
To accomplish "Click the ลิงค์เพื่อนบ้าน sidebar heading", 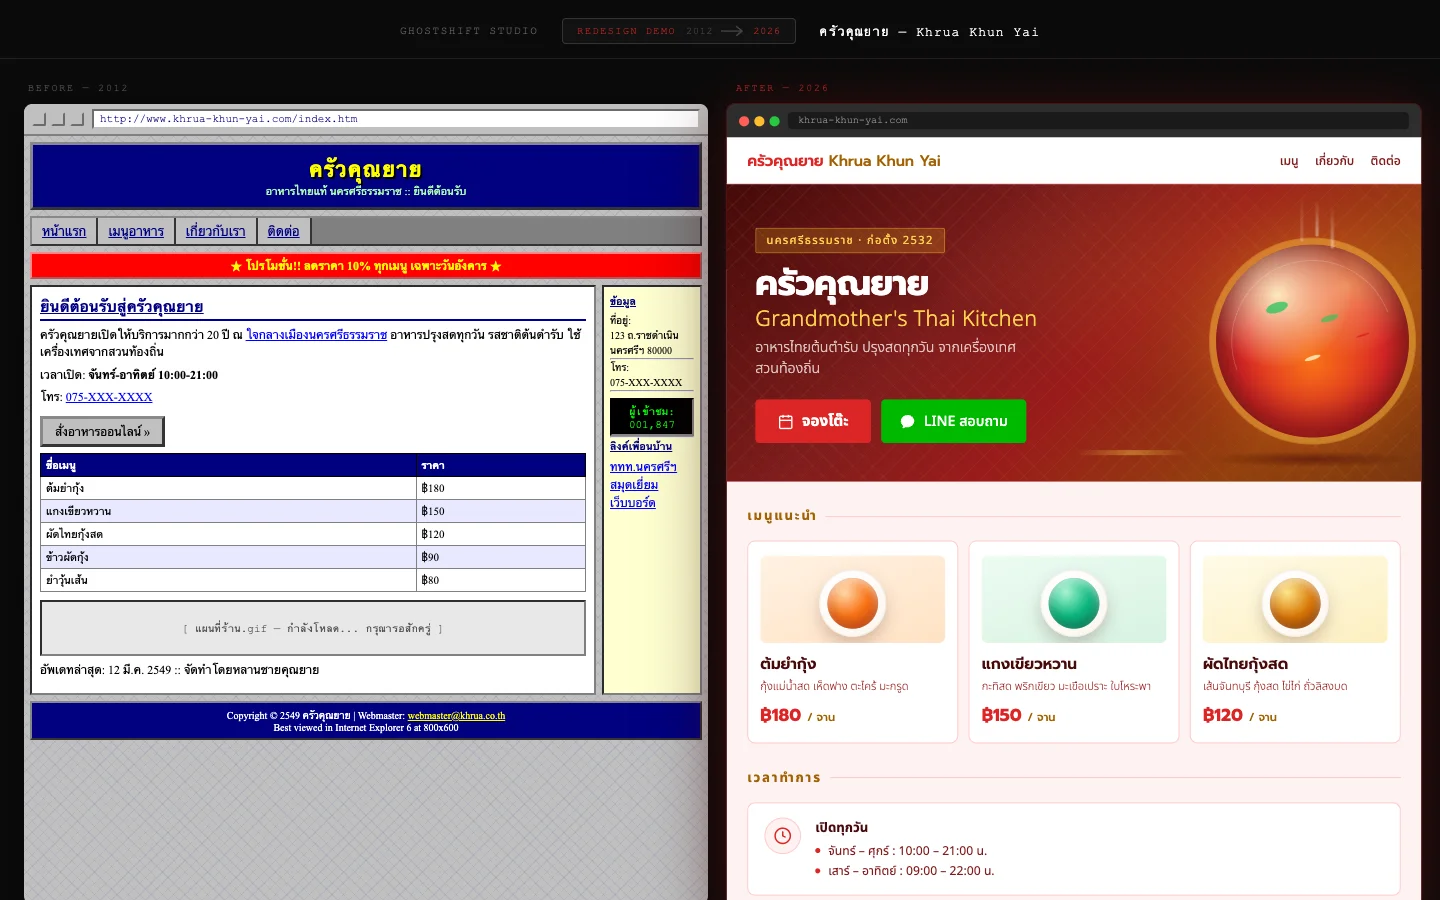I will click(641, 446).
